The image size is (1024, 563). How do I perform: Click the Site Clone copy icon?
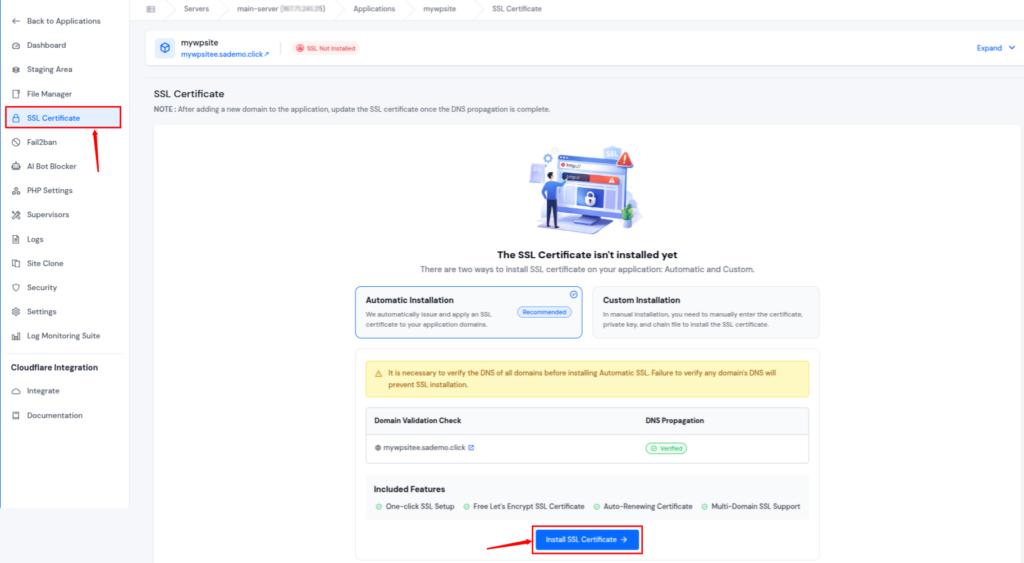tap(16, 263)
